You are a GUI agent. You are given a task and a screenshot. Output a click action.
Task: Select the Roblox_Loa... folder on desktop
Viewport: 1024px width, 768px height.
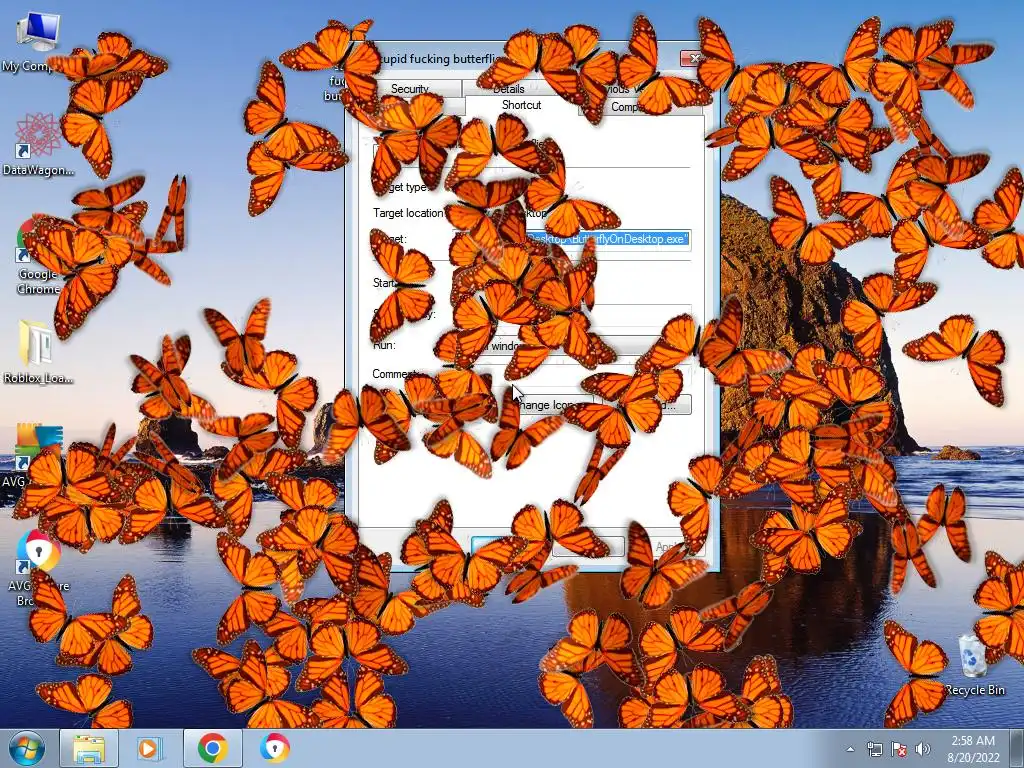[x=38, y=353]
